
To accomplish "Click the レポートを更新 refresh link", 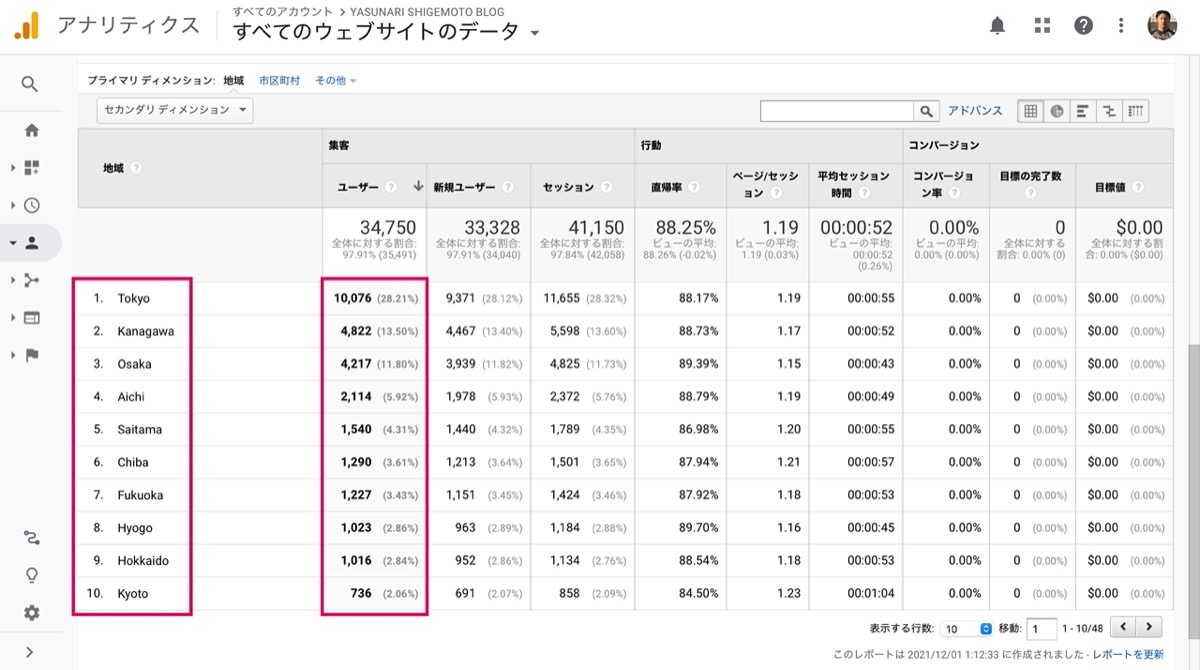I will pos(1128,654).
